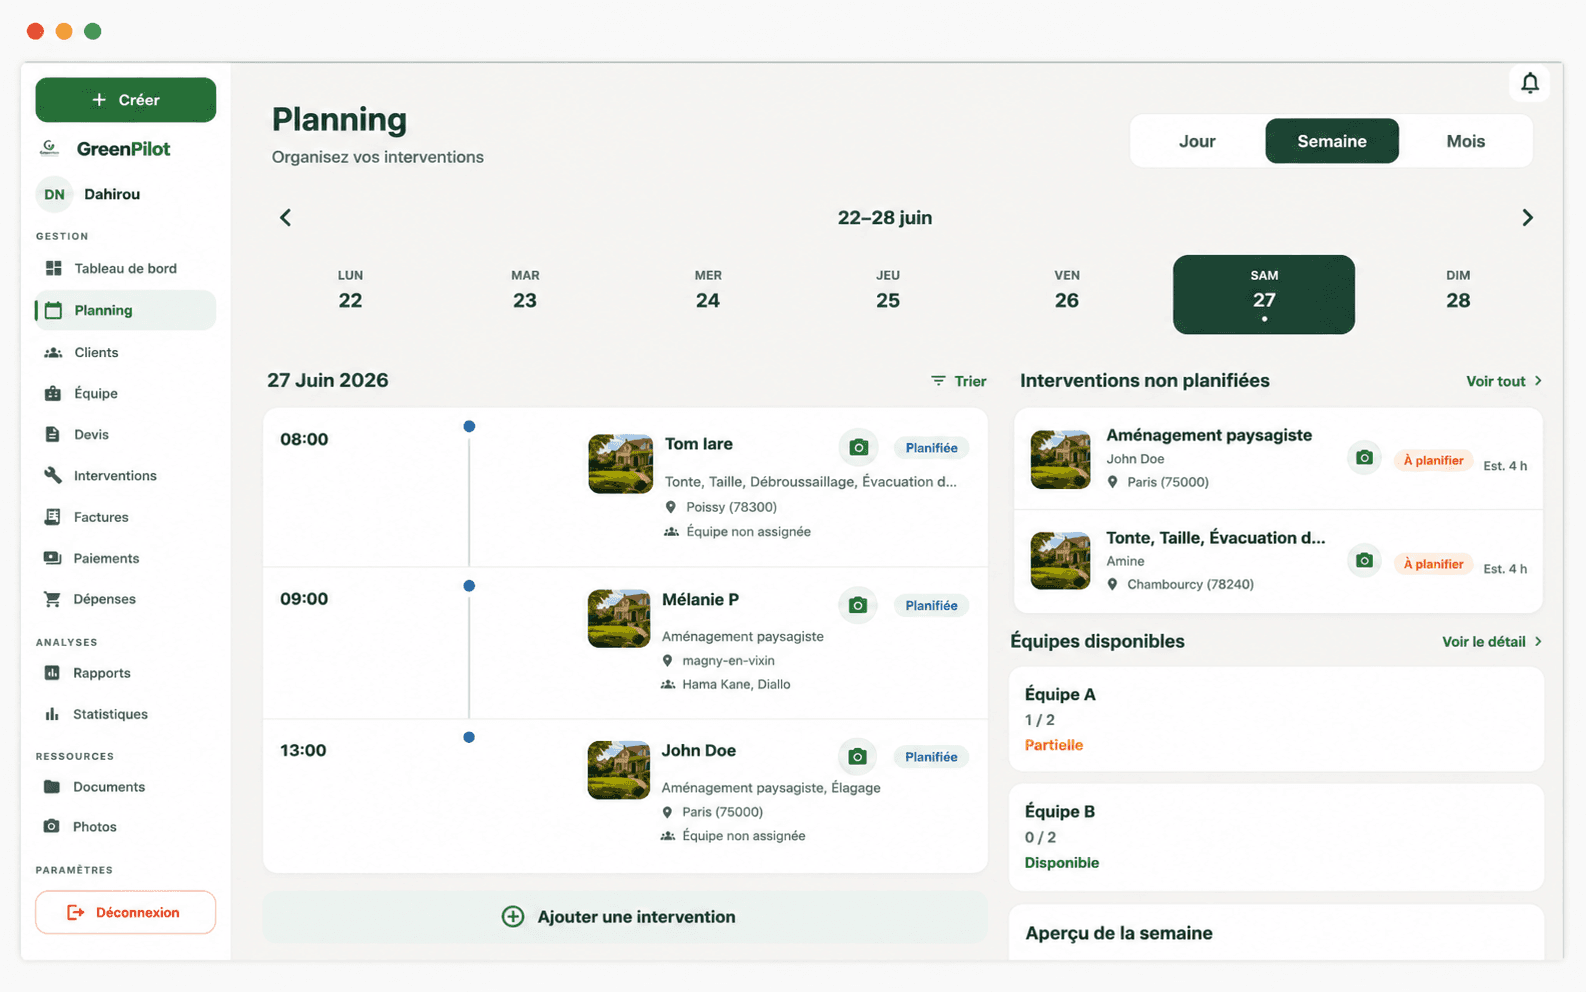Open camera icon on Aménagement paysagiste unplanned card
Viewport: 1586px width, 992px height.
[x=1364, y=458]
